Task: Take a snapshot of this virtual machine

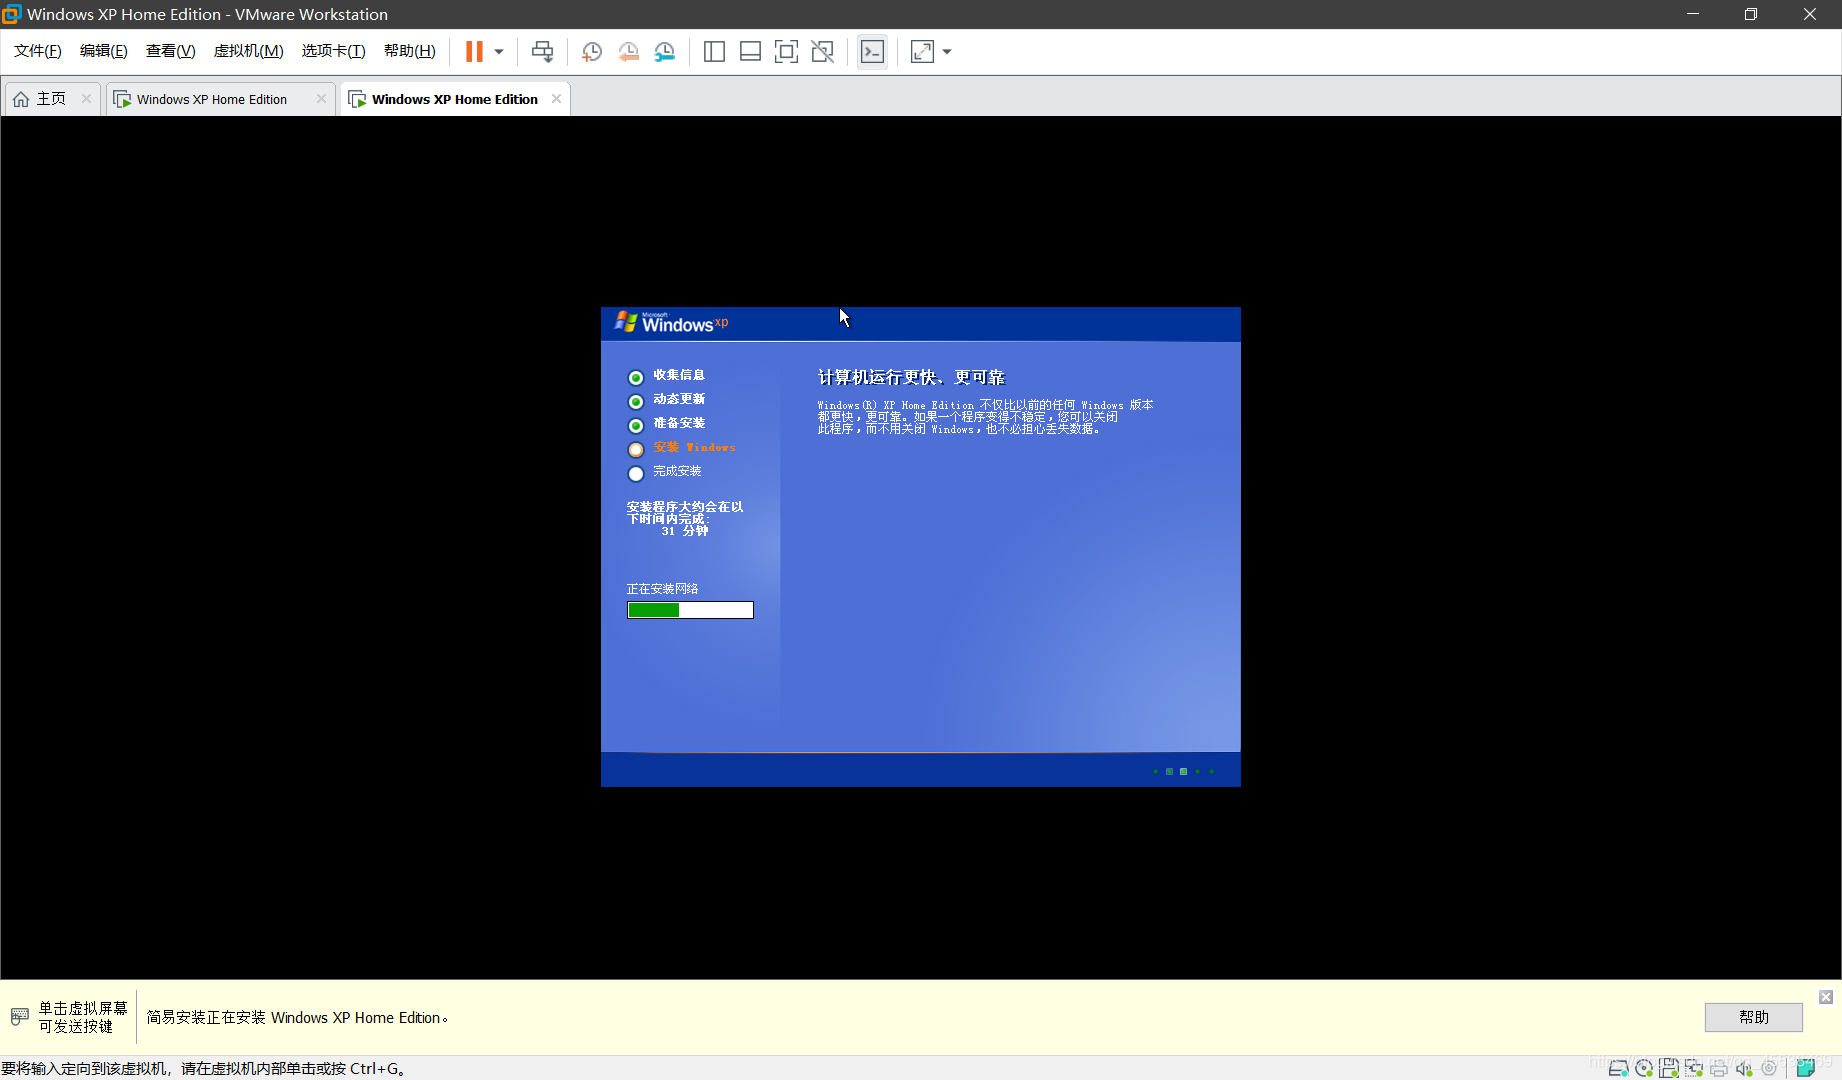Action: click(x=592, y=52)
